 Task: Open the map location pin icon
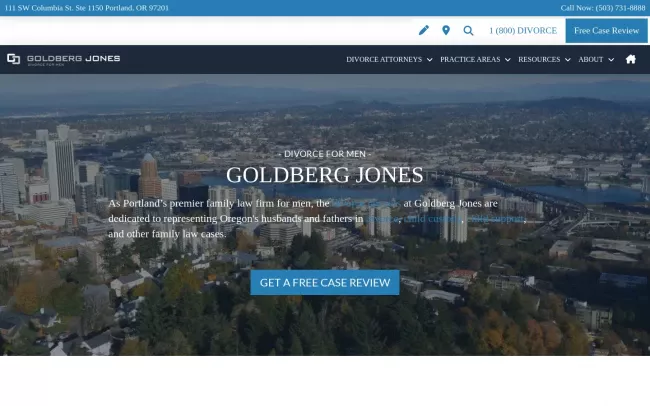click(x=446, y=30)
